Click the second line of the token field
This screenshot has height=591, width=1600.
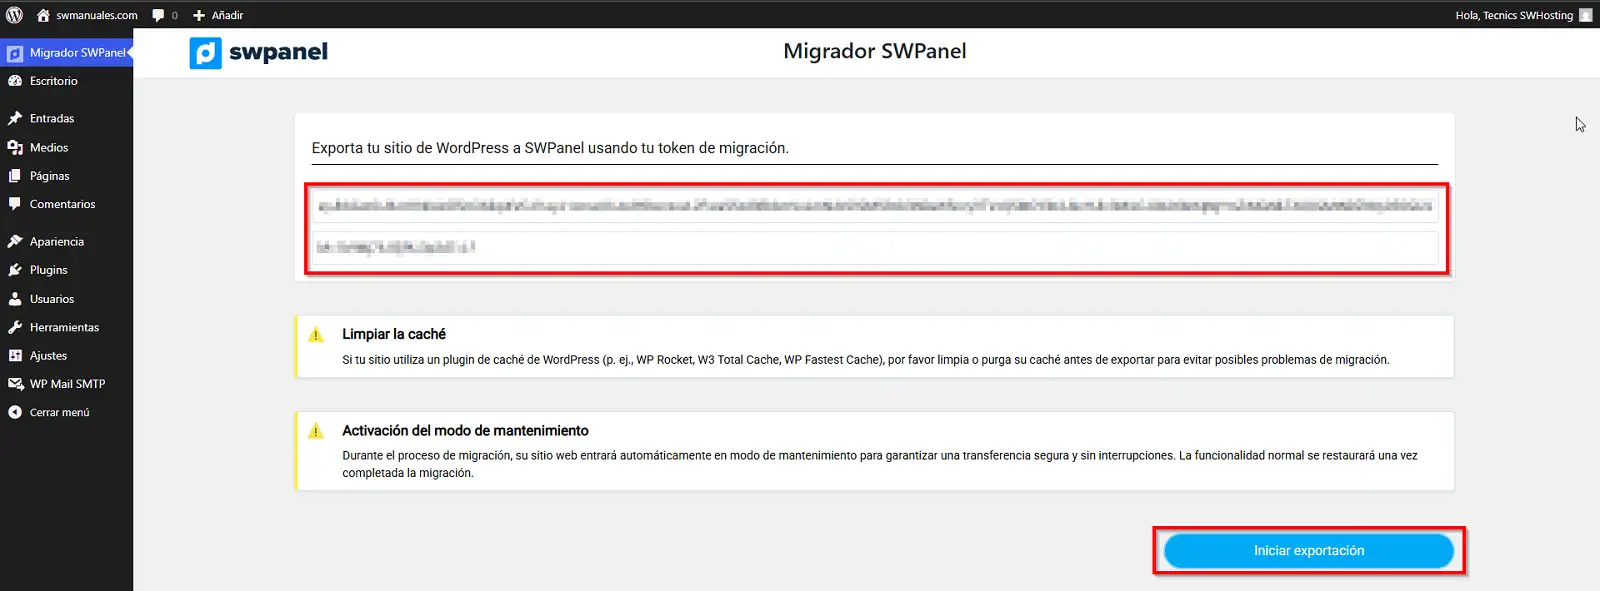(x=875, y=247)
